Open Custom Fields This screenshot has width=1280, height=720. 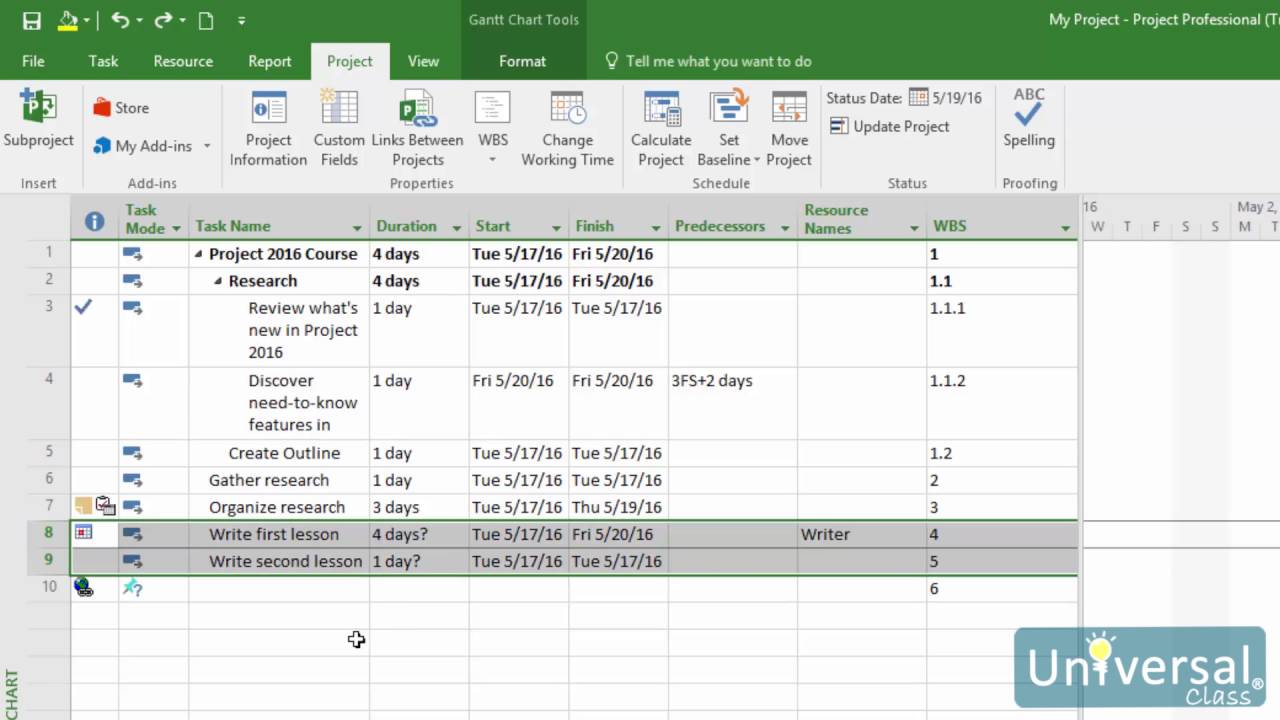point(339,128)
